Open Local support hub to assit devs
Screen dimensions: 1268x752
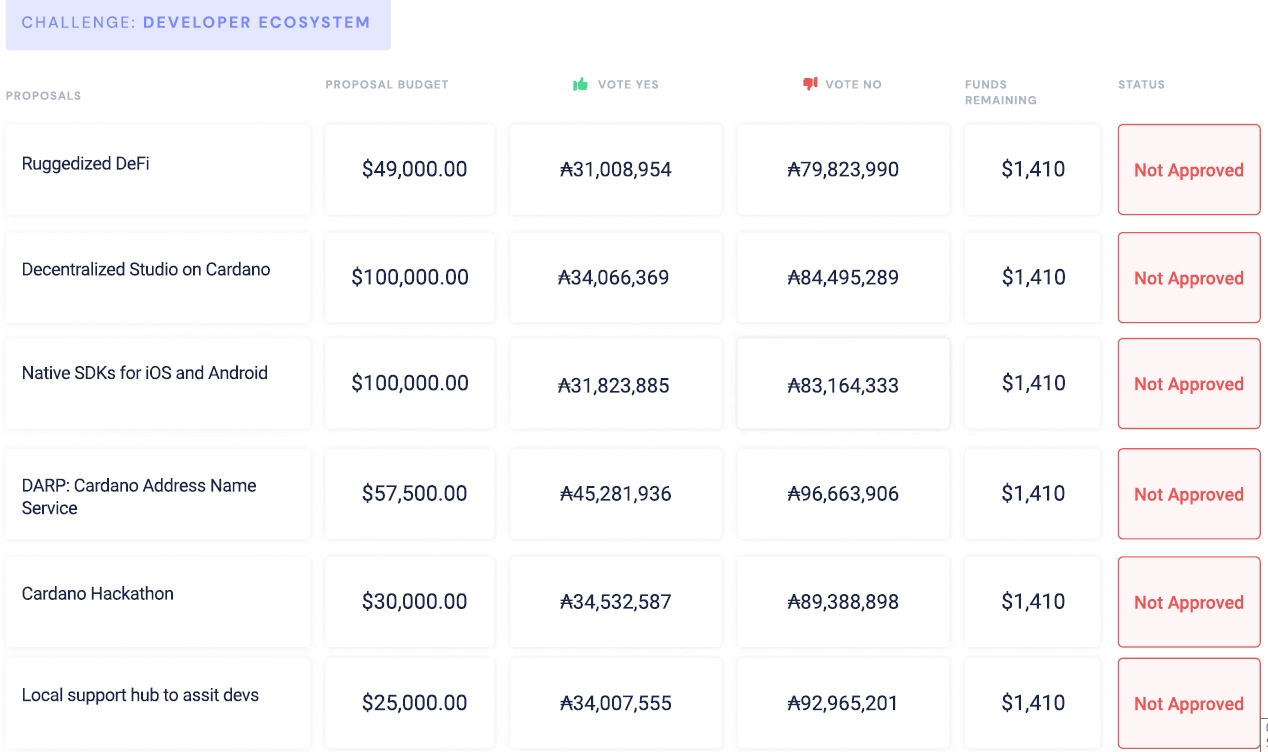click(140, 696)
